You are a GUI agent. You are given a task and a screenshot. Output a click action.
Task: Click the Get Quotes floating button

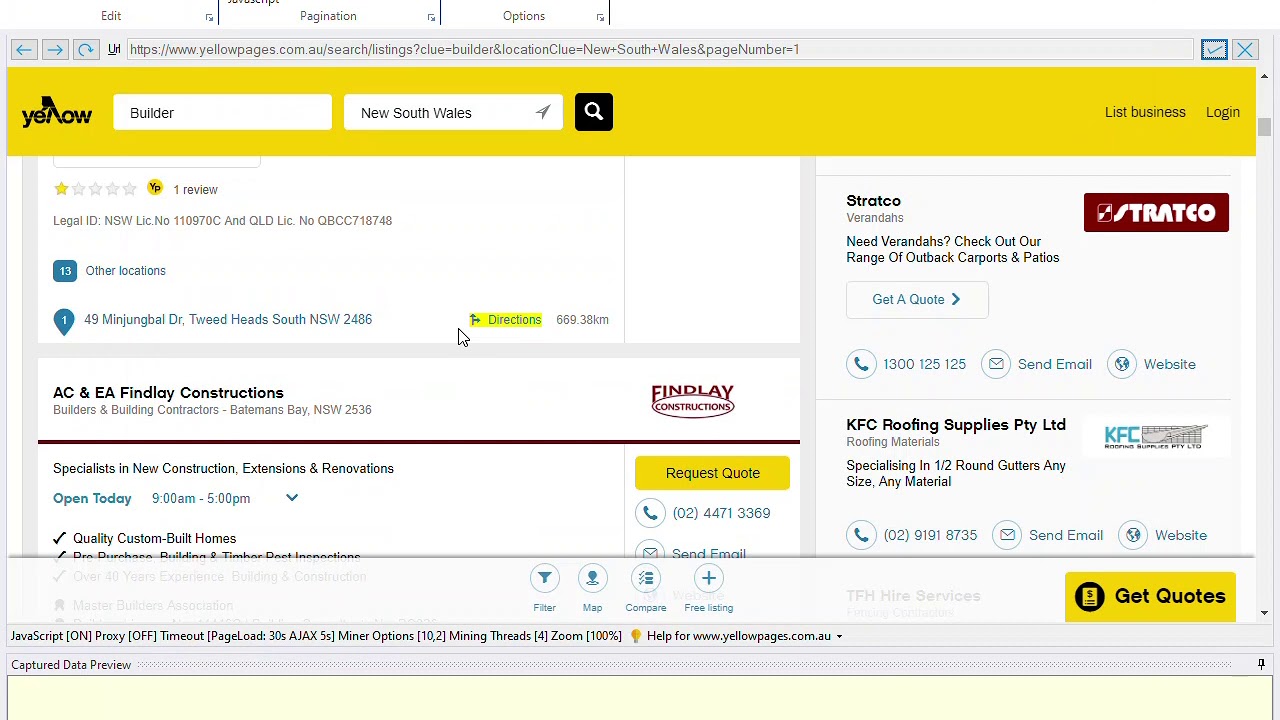tap(1150, 596)
